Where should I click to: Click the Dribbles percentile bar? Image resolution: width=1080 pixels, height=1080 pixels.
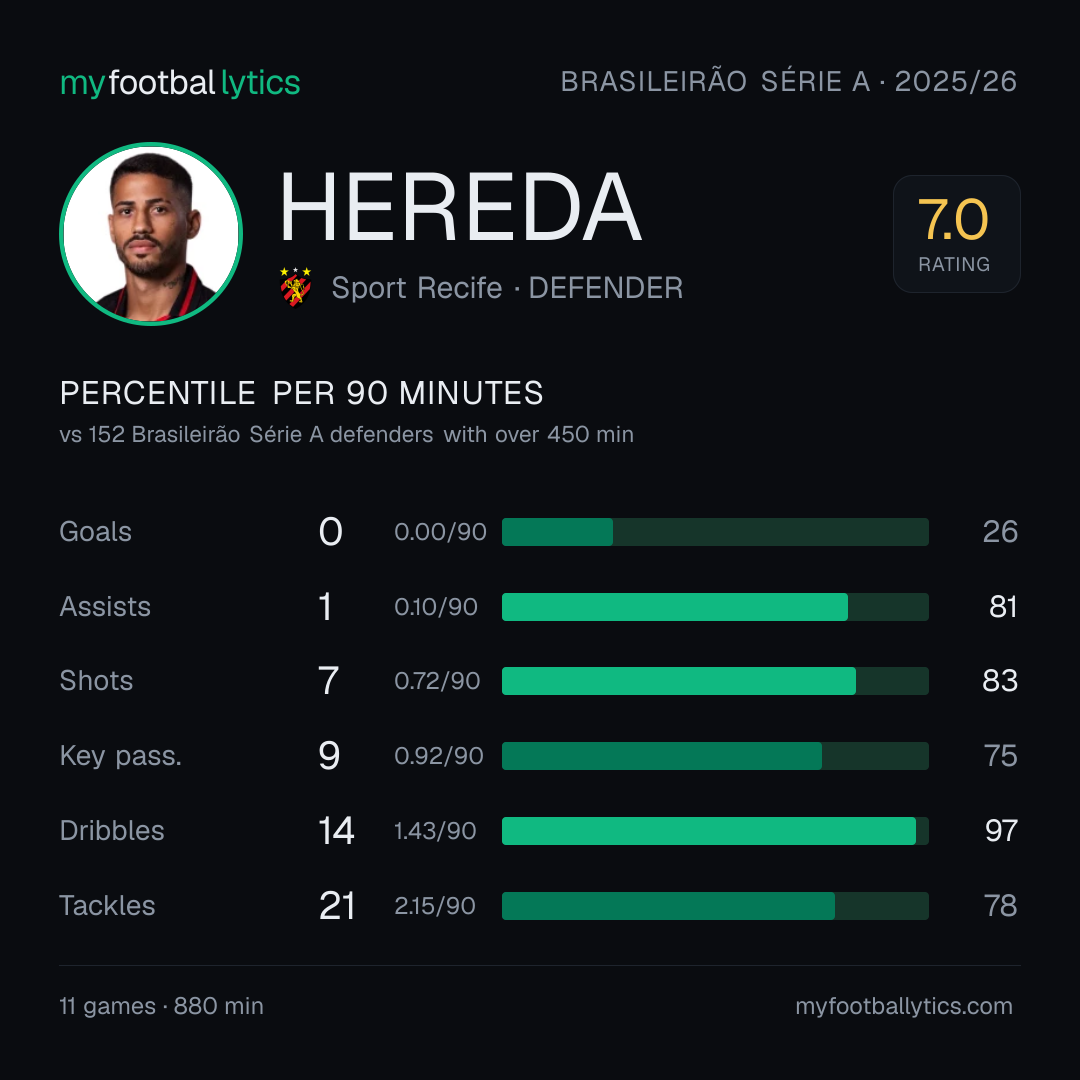point(715,831)
